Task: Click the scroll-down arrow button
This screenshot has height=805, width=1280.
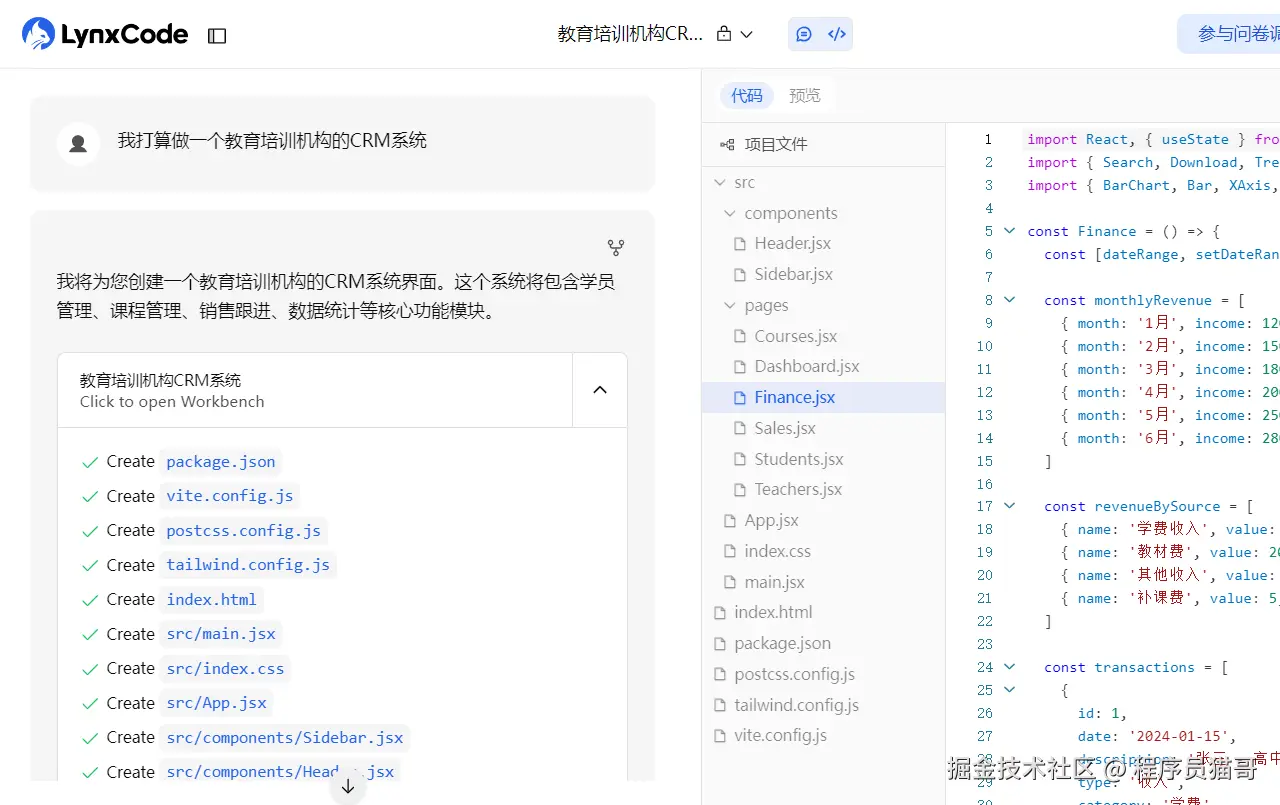Action: 348,787
